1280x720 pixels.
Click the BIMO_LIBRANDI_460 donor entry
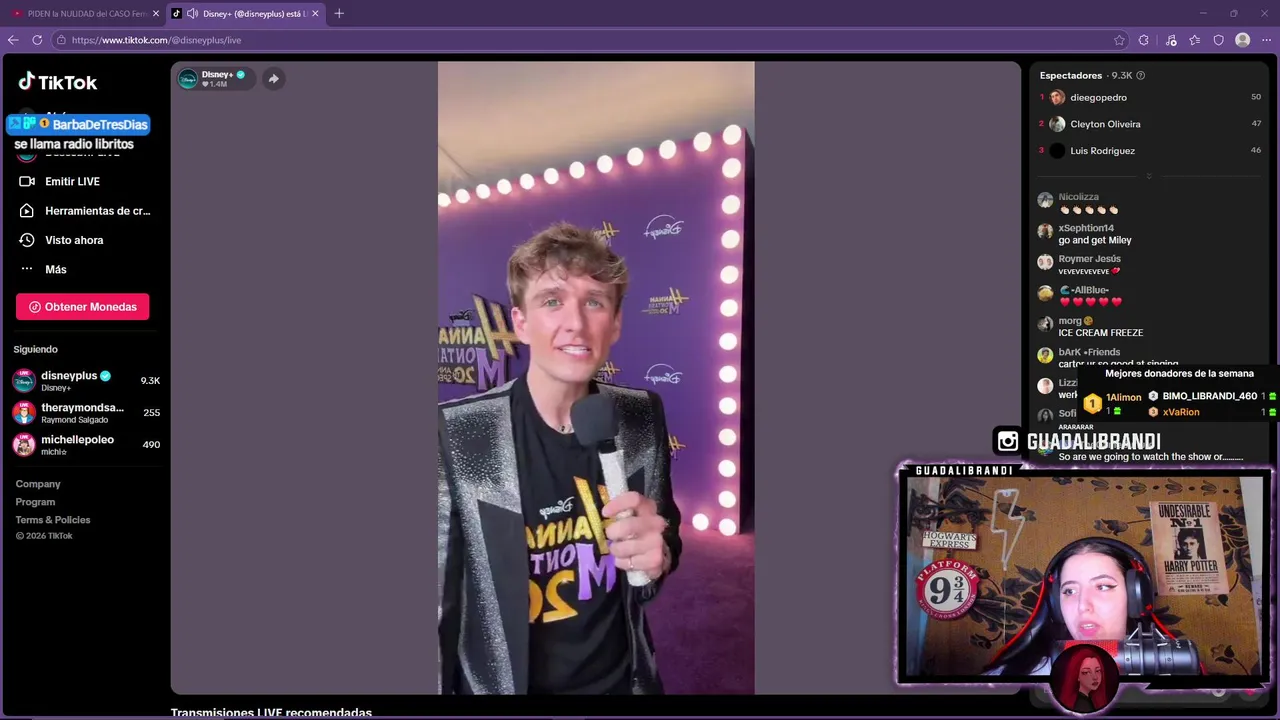(x=1212, y=396)
